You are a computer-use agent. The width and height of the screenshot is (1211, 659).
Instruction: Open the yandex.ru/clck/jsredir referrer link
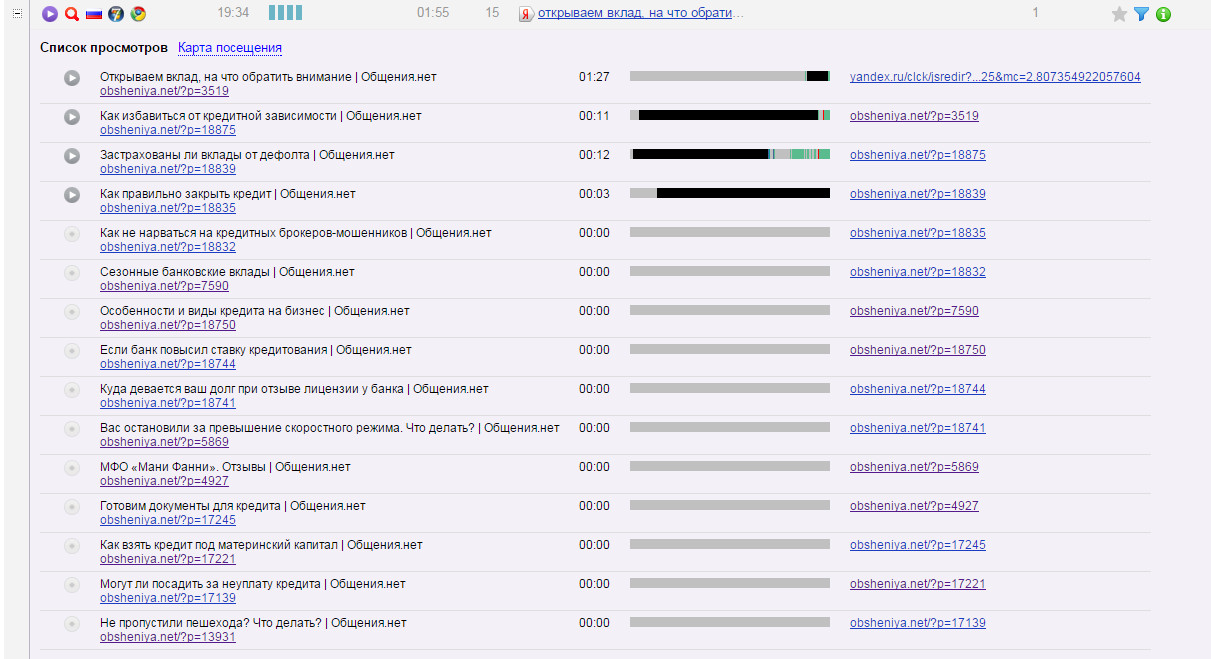[995, 77]
